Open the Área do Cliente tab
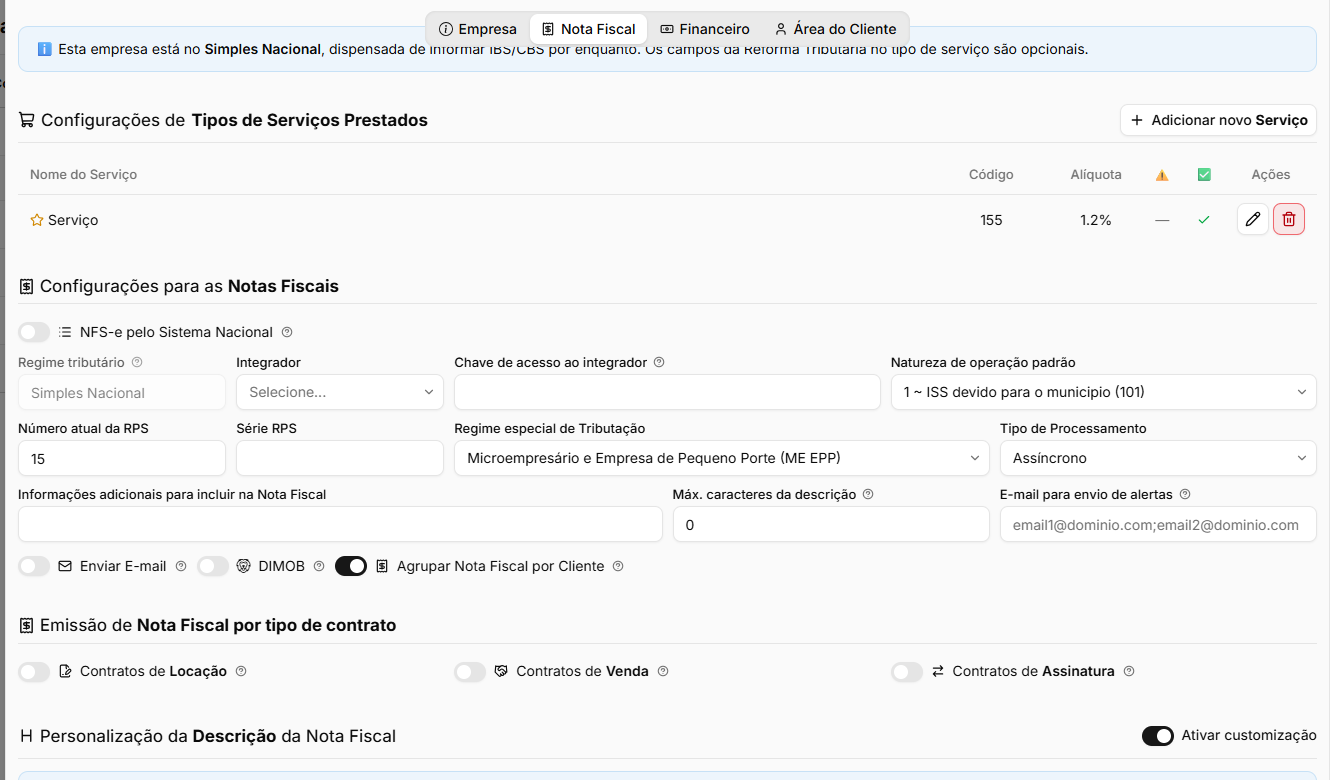 (x=835, y=29)
